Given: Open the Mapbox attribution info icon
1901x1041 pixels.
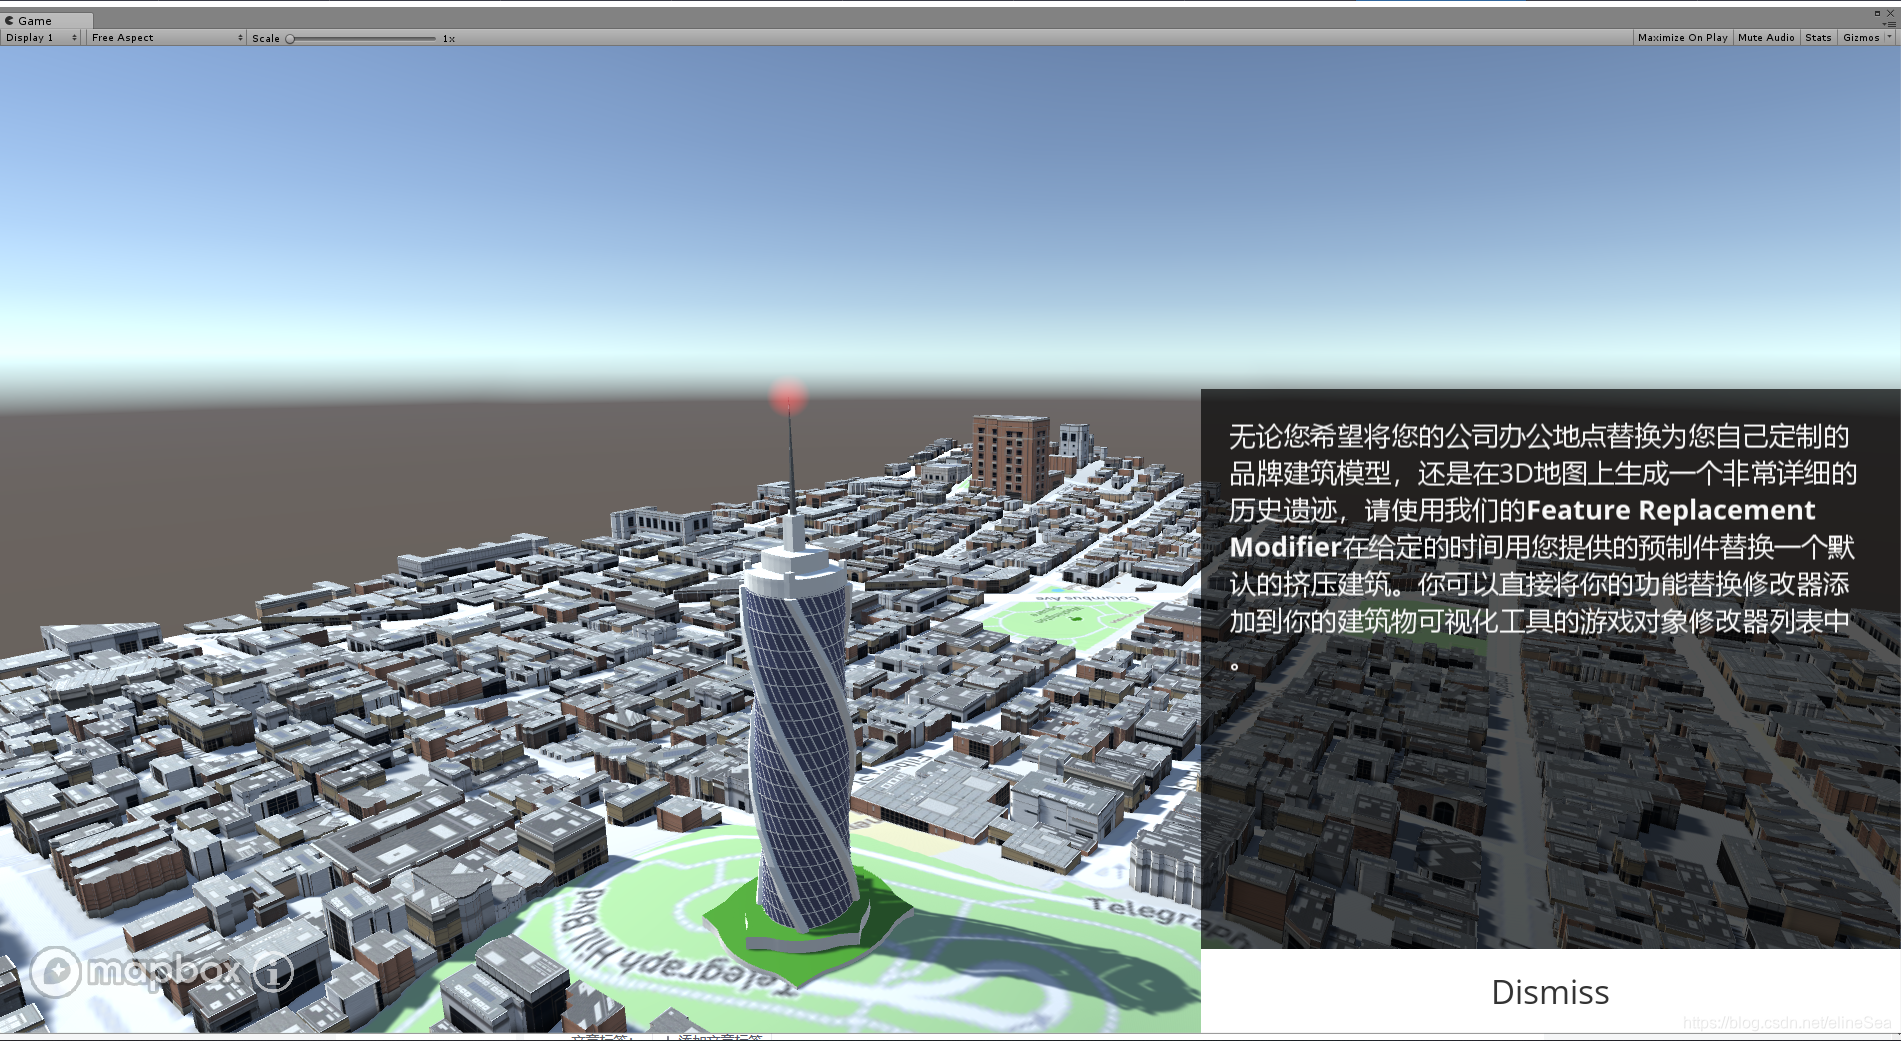Looking at the screenshot, I should [273, 971].
